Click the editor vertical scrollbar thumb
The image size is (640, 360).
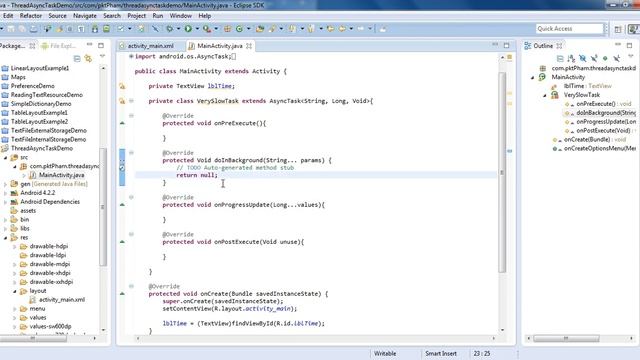pyautogui.click(x=502, y=173)
